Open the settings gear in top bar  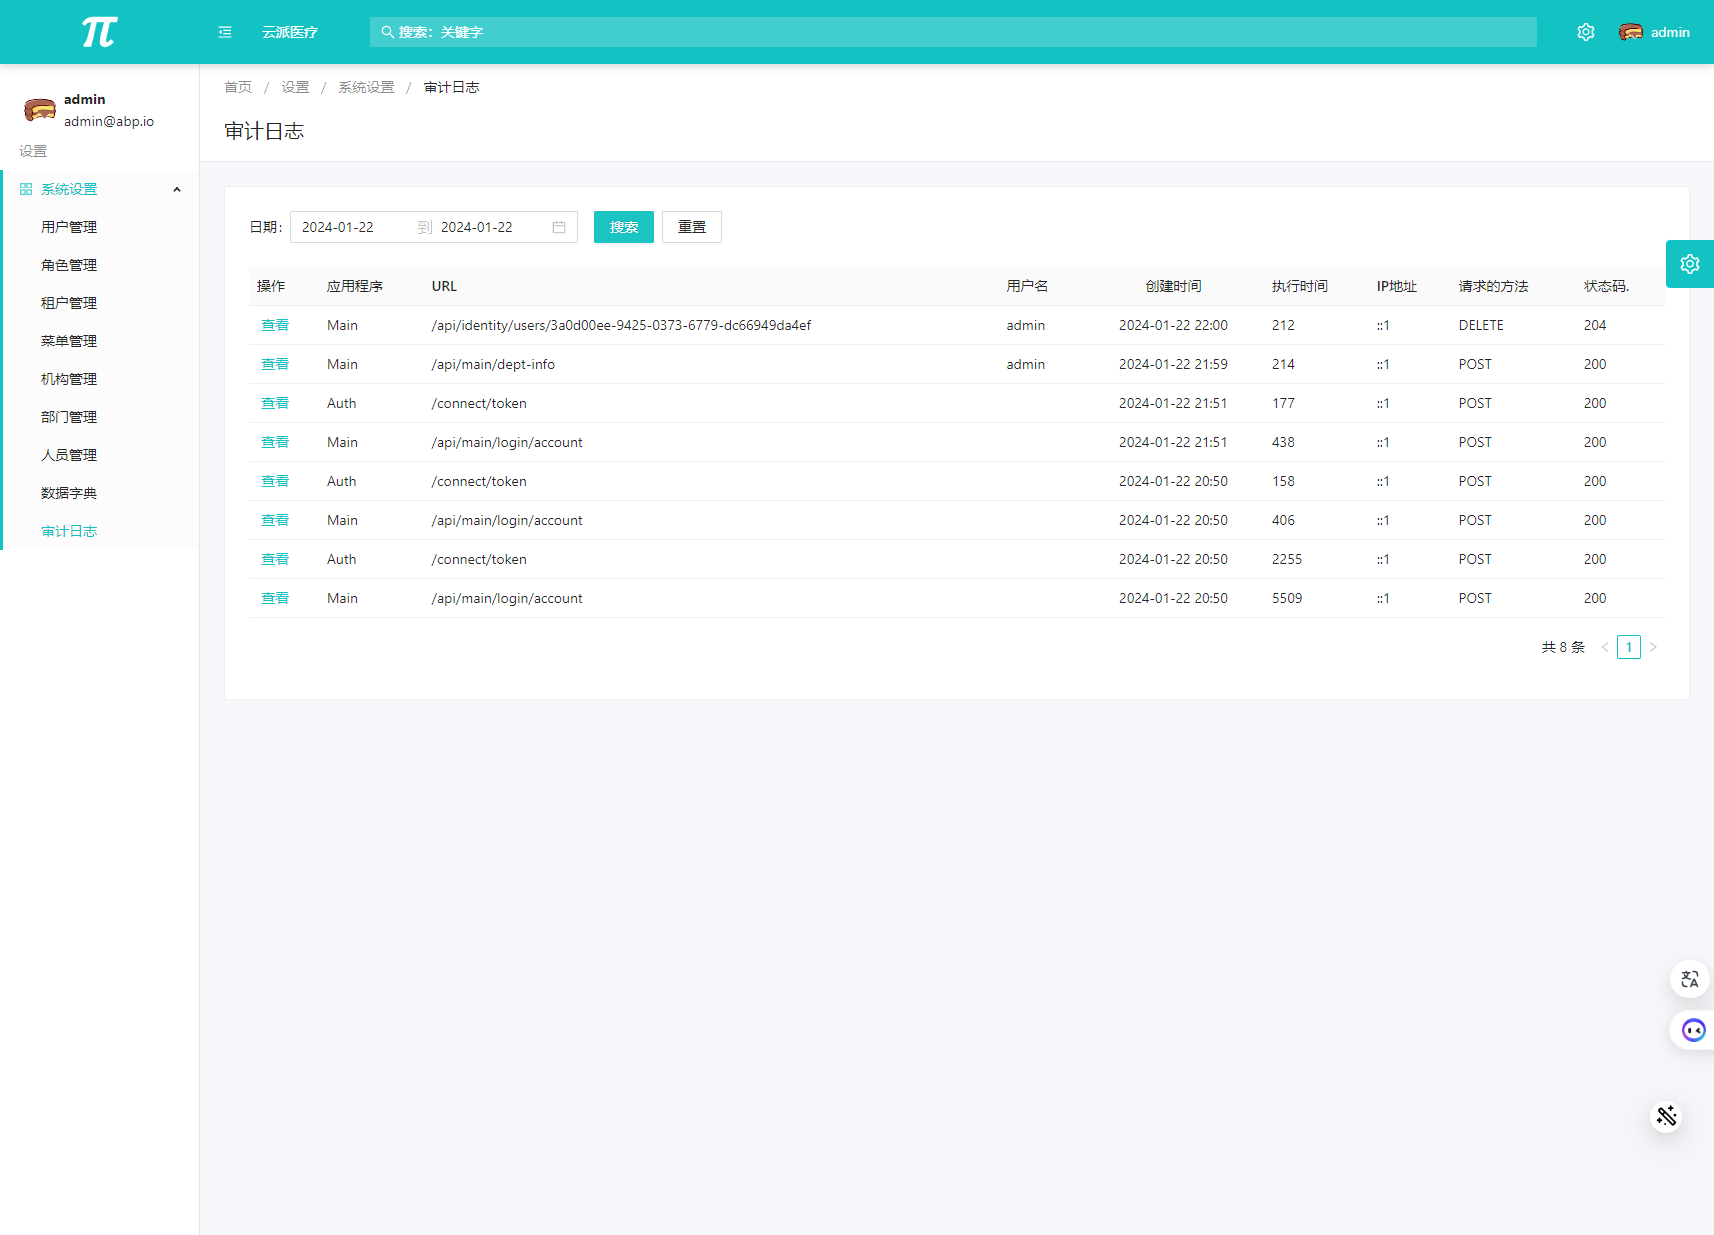click(1585, 32)
